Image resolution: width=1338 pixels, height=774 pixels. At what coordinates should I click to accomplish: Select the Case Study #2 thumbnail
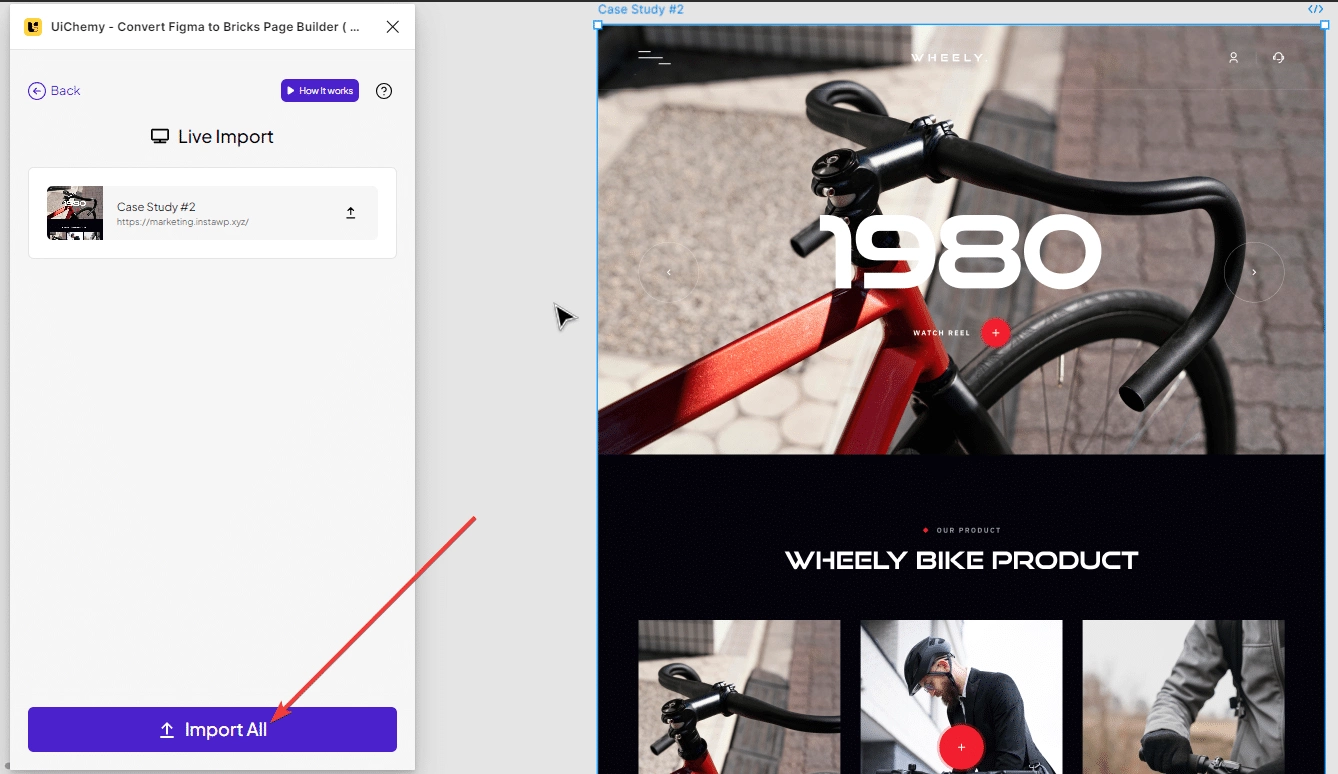[x=75, y=213]
